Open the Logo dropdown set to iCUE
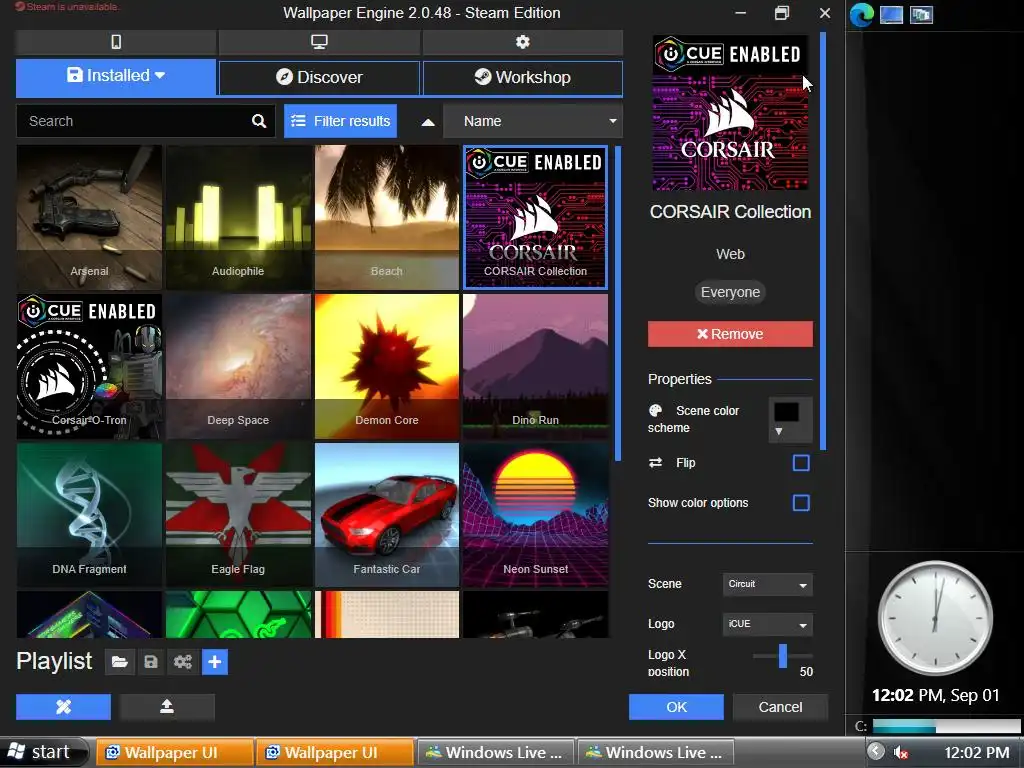Image resolution: width=1024 pixels, height=768 pixels. [767, 624]
